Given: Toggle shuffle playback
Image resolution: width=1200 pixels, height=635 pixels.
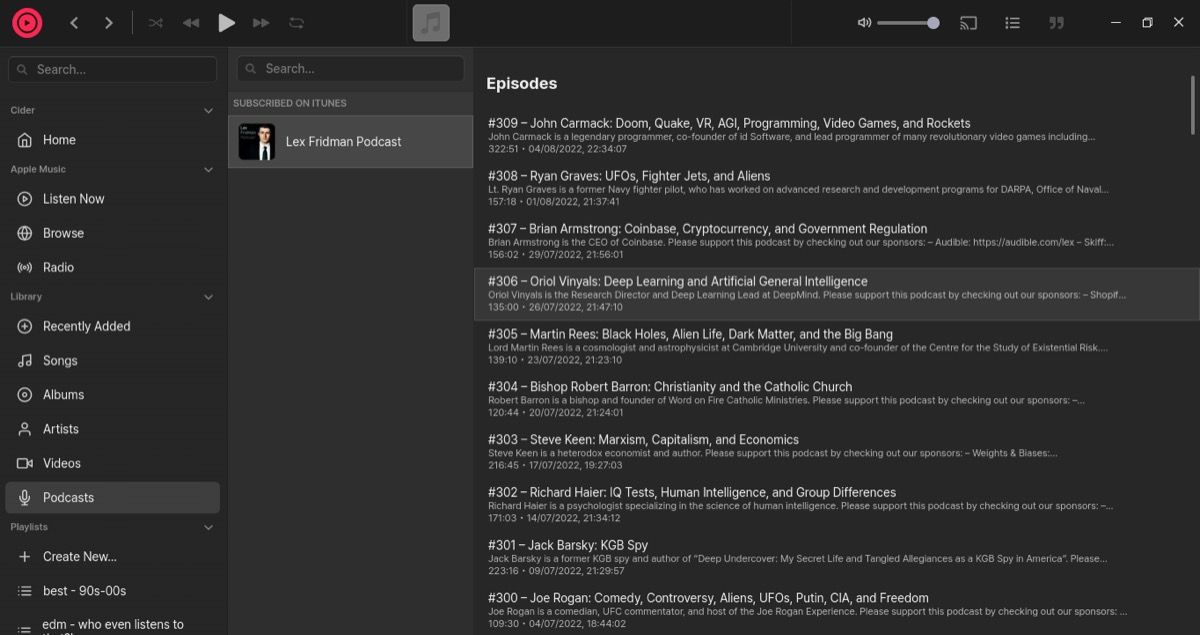Looking at the screenshot, I should [x=155, y=23].
